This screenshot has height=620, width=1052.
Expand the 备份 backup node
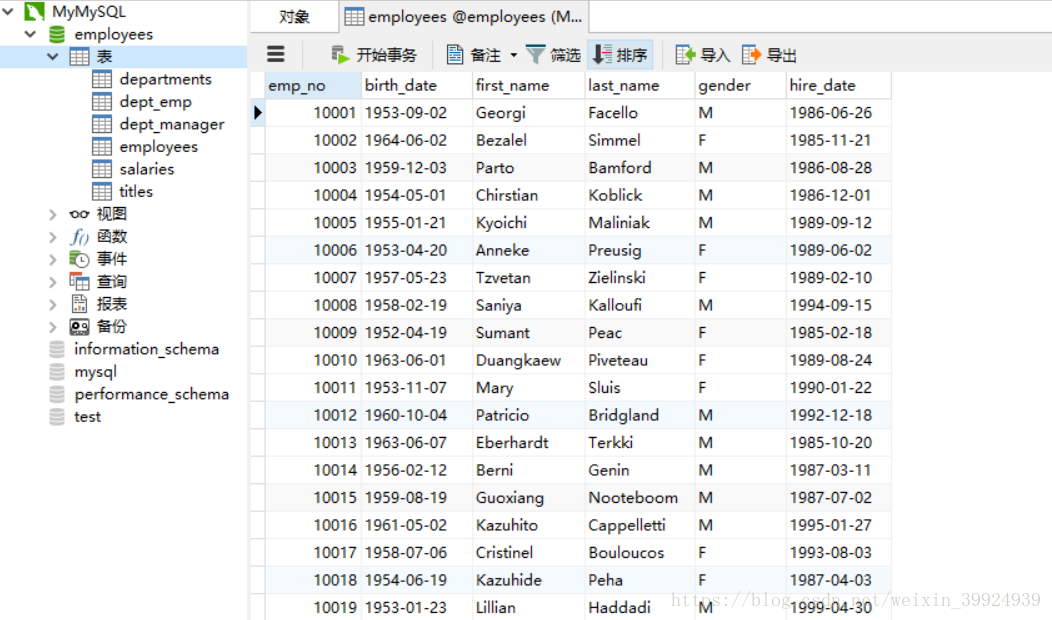tap(52, 327)
